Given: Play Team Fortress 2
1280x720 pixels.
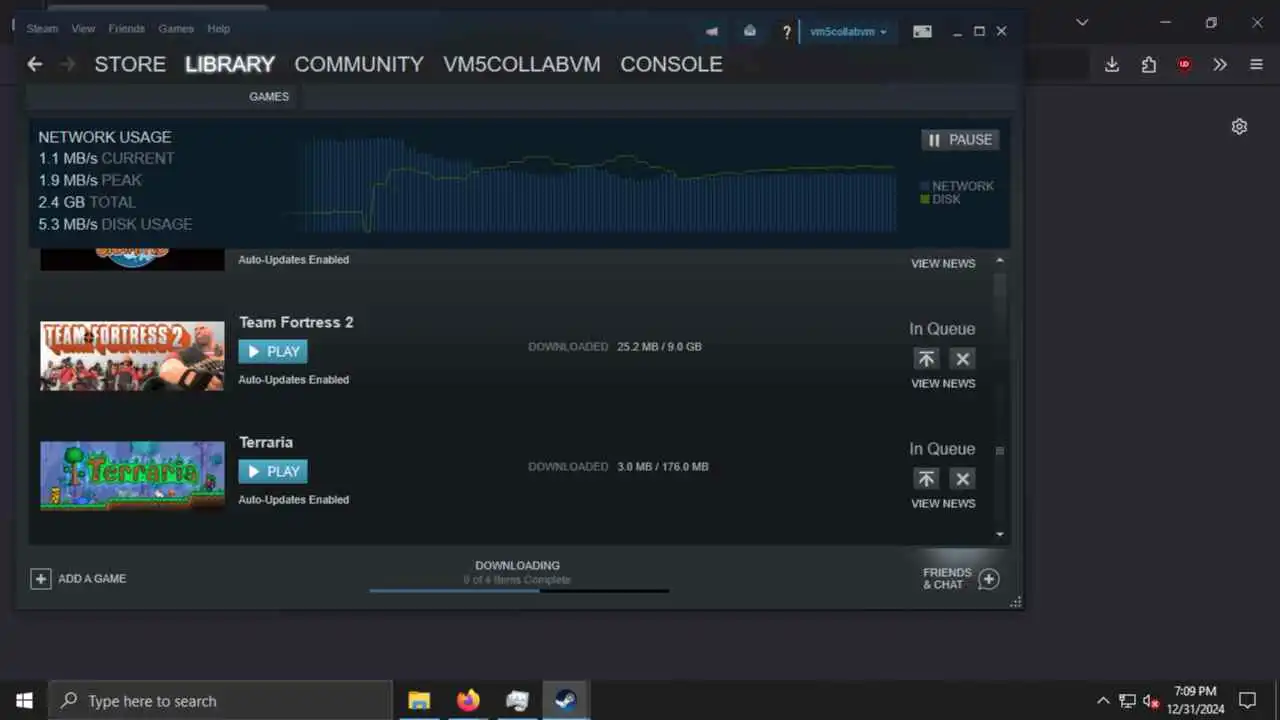Looking at the screenshot, I should tap(273, 352).
